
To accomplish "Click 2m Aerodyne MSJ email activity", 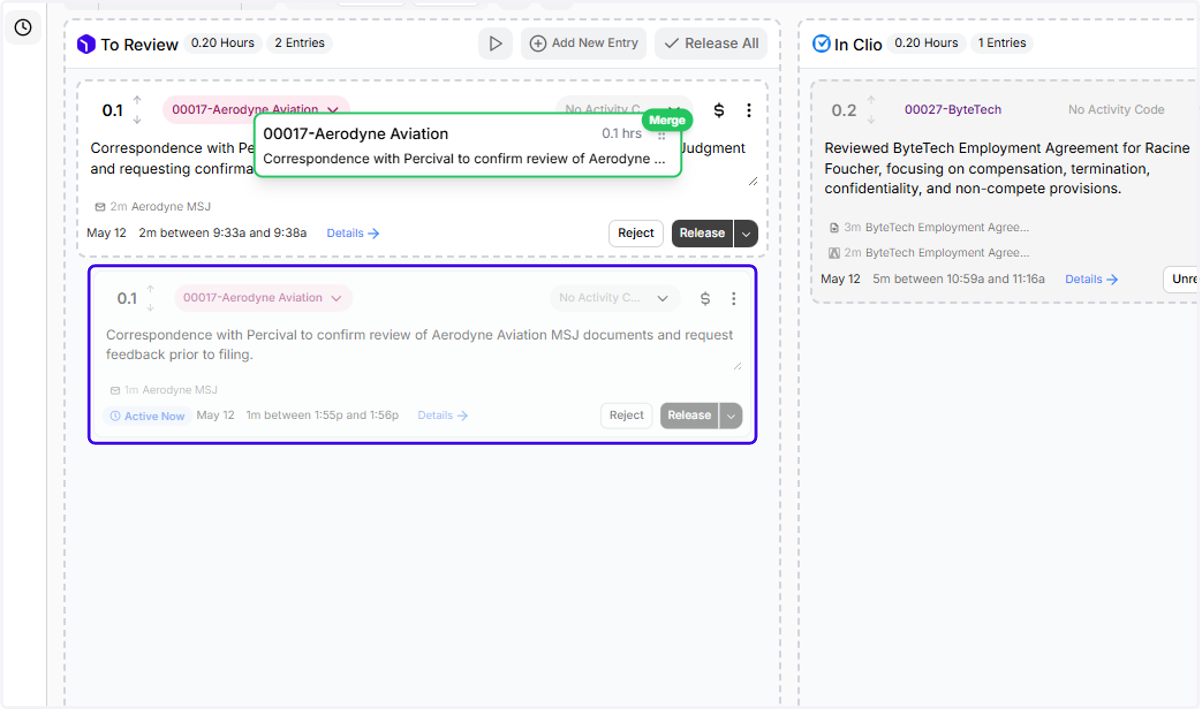I will click(x=152, y=207).
